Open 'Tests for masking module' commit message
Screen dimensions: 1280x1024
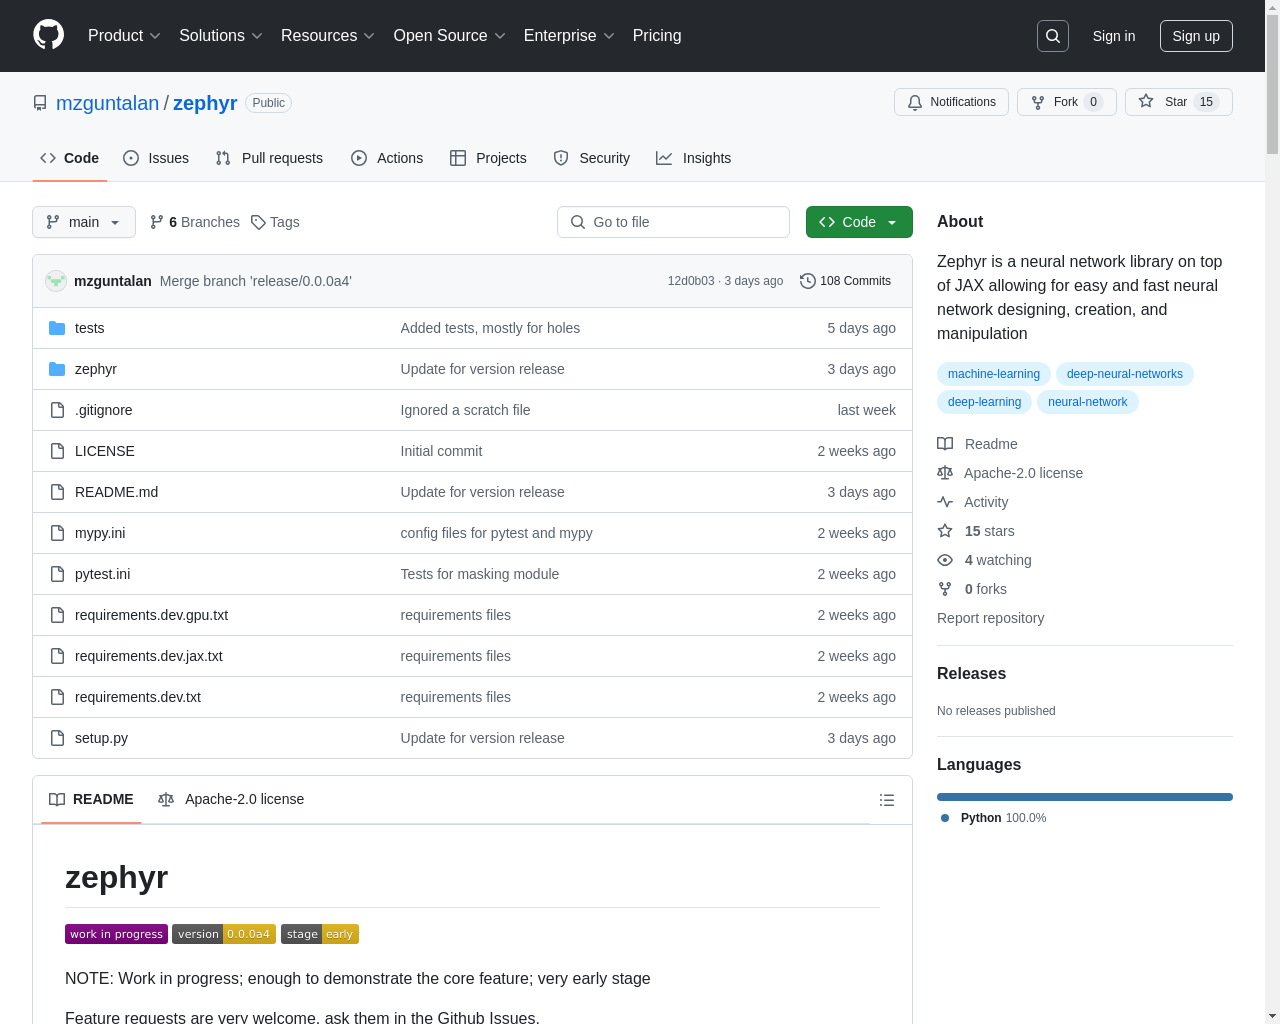(x=480, y=574)
